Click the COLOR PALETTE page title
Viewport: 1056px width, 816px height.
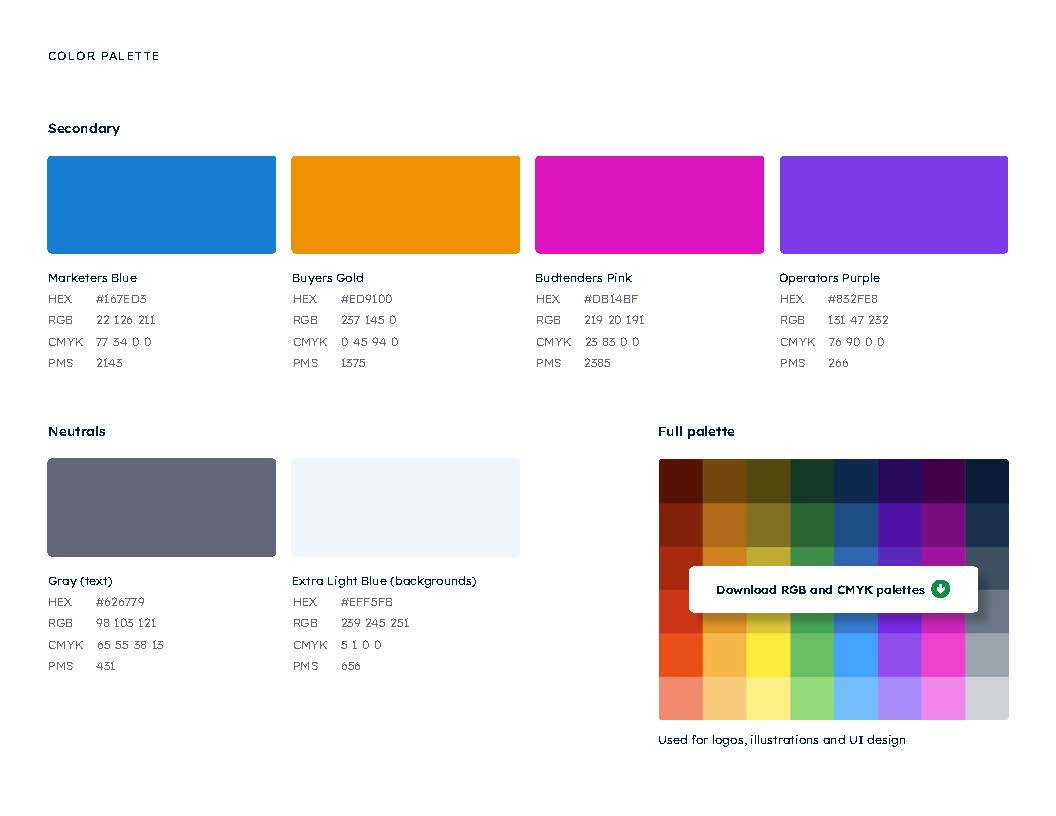[104, 56]
